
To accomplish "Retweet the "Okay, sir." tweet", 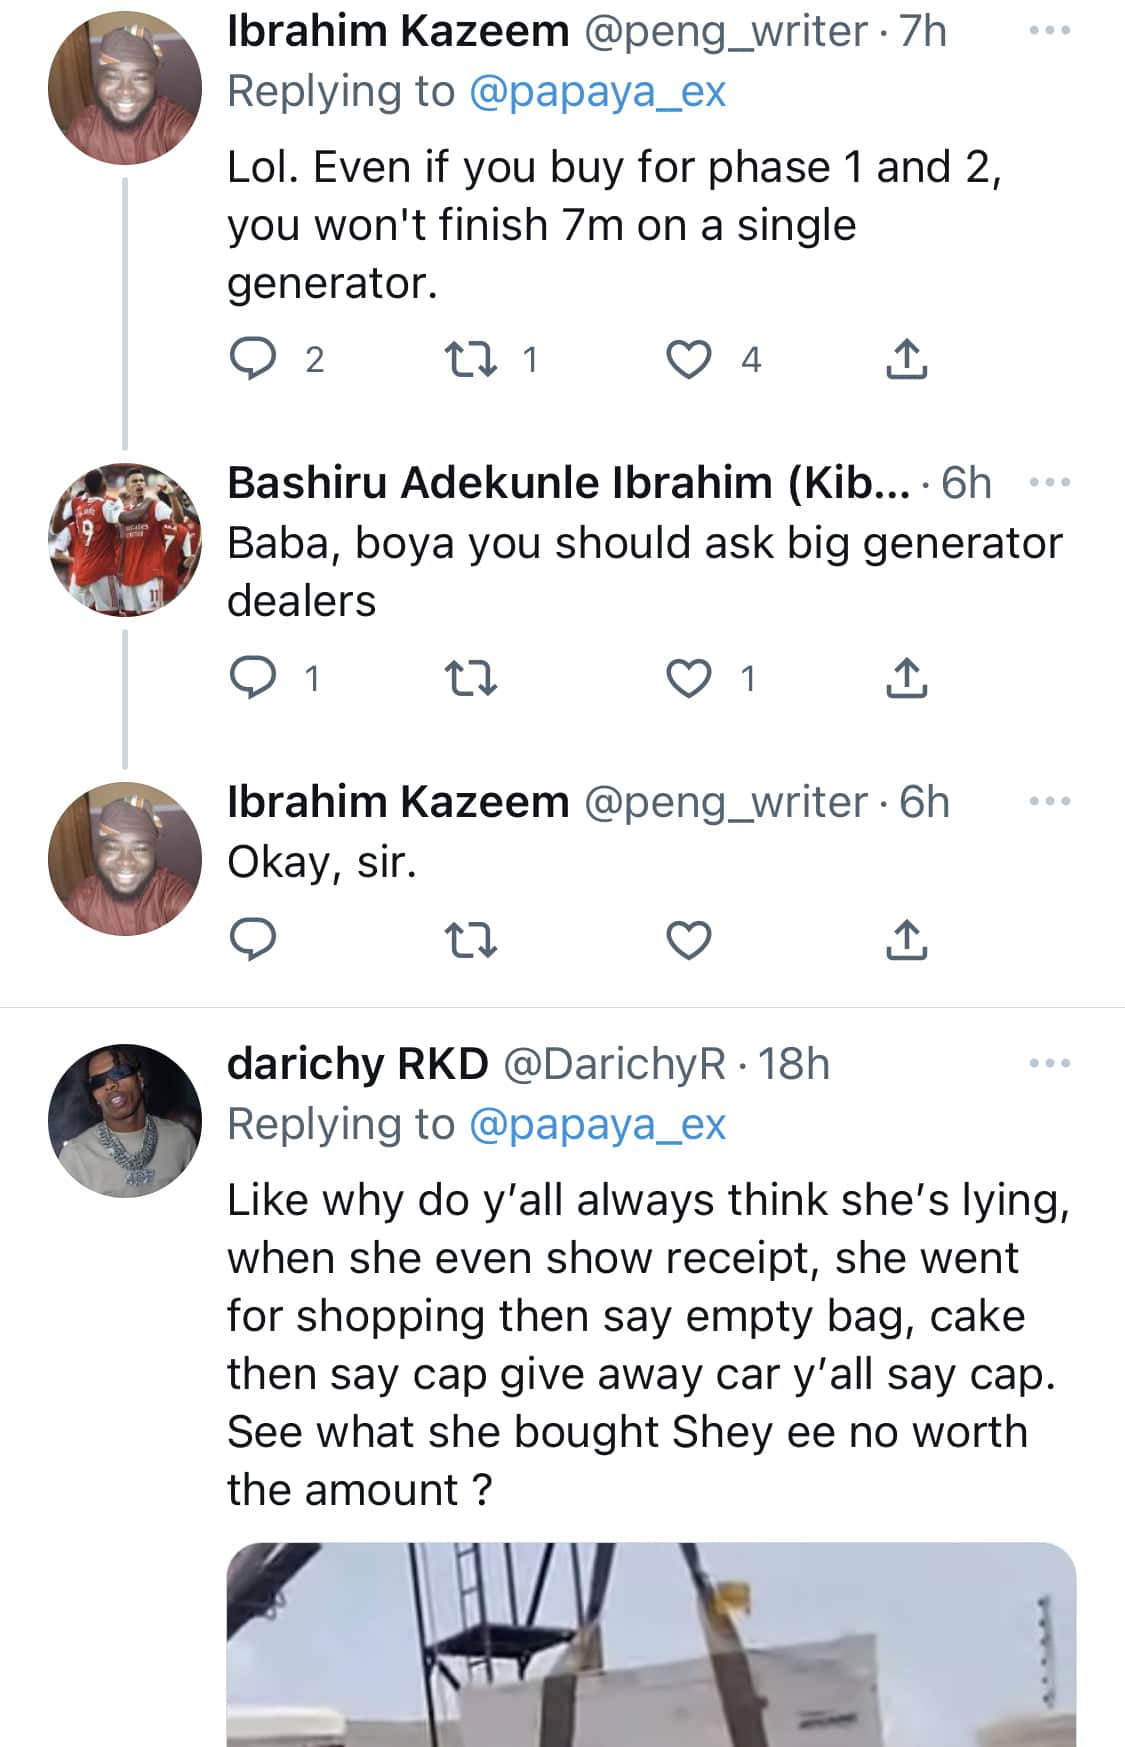I will coord(471,940).
